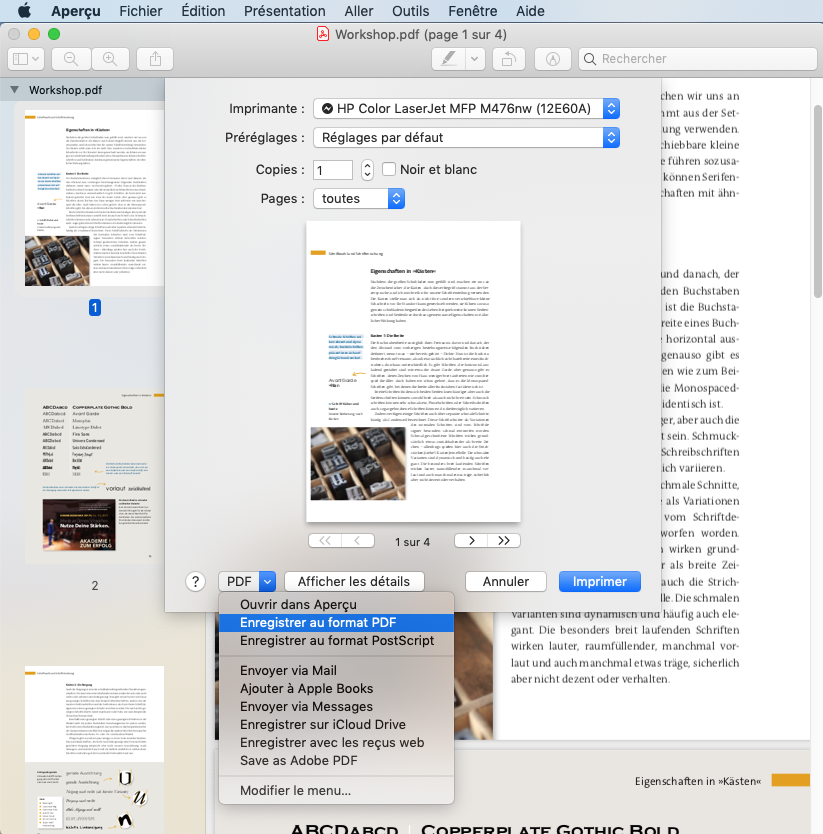This screenshot has height=834, width=823.
Task: Toggle the sidebar view button
Action: point(26,59)
